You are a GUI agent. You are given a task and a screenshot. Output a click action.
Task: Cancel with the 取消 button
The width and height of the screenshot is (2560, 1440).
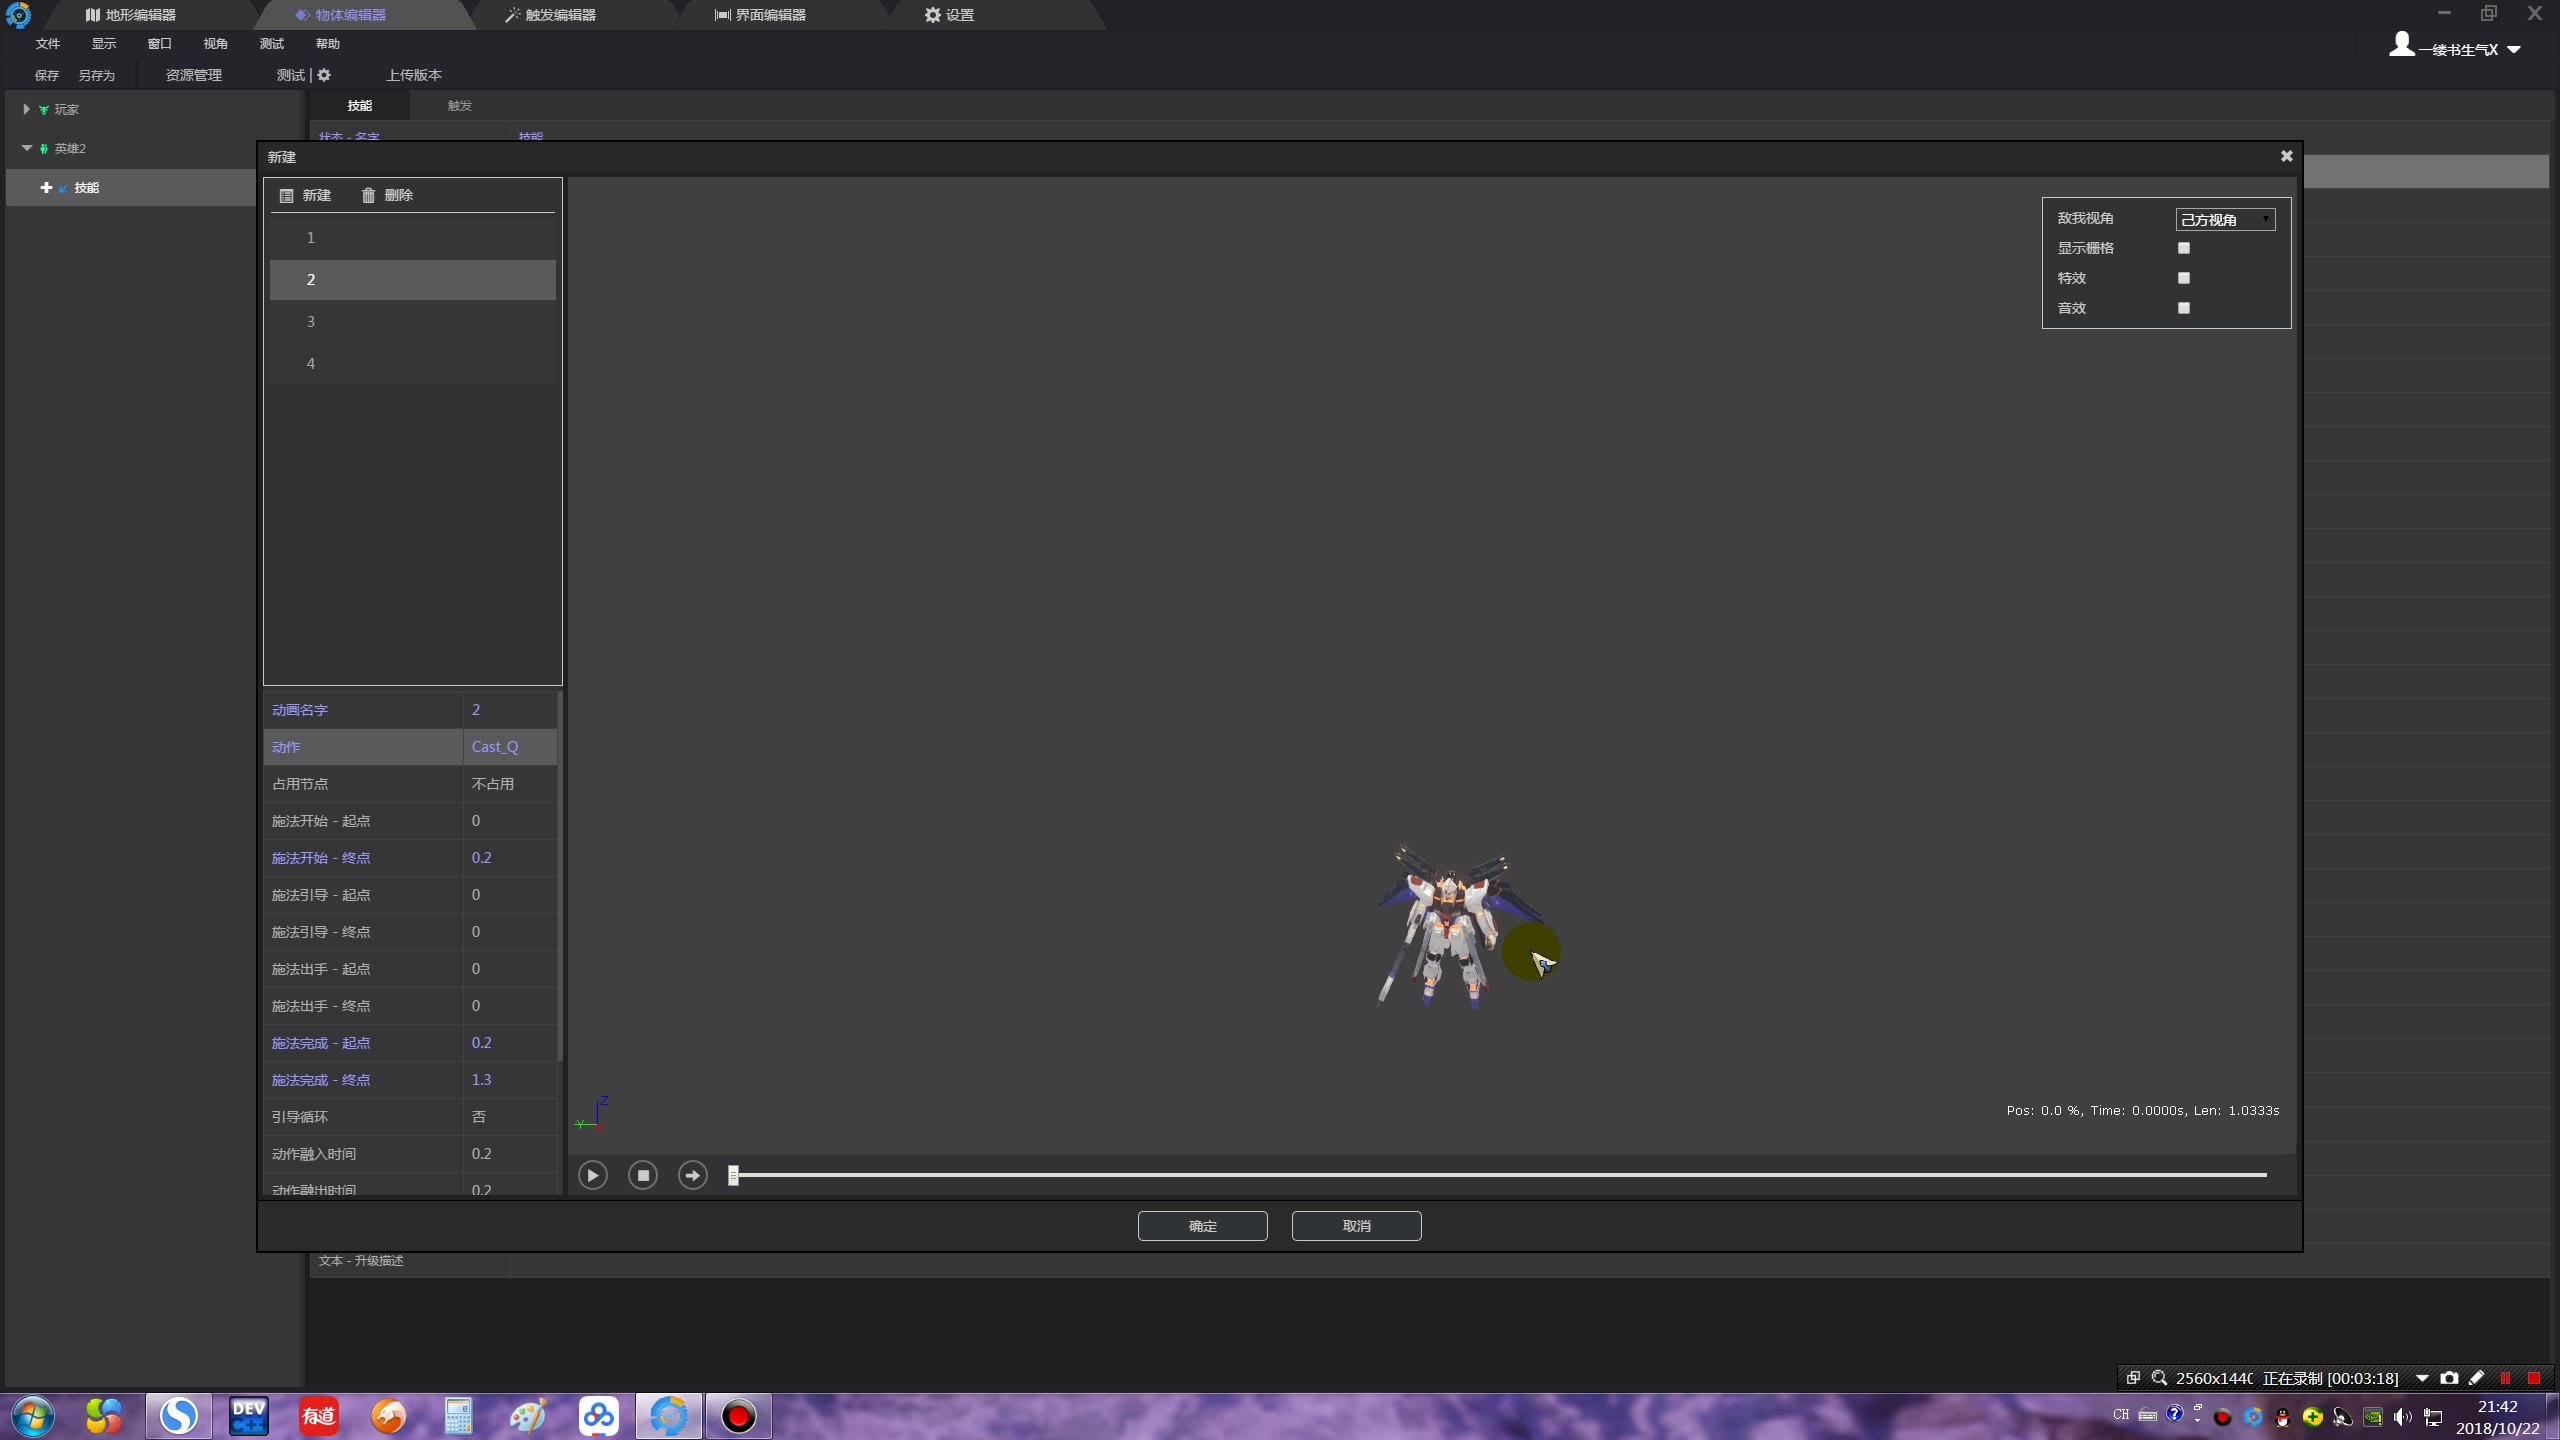pyautogui.click(x=1356, y=1226)
